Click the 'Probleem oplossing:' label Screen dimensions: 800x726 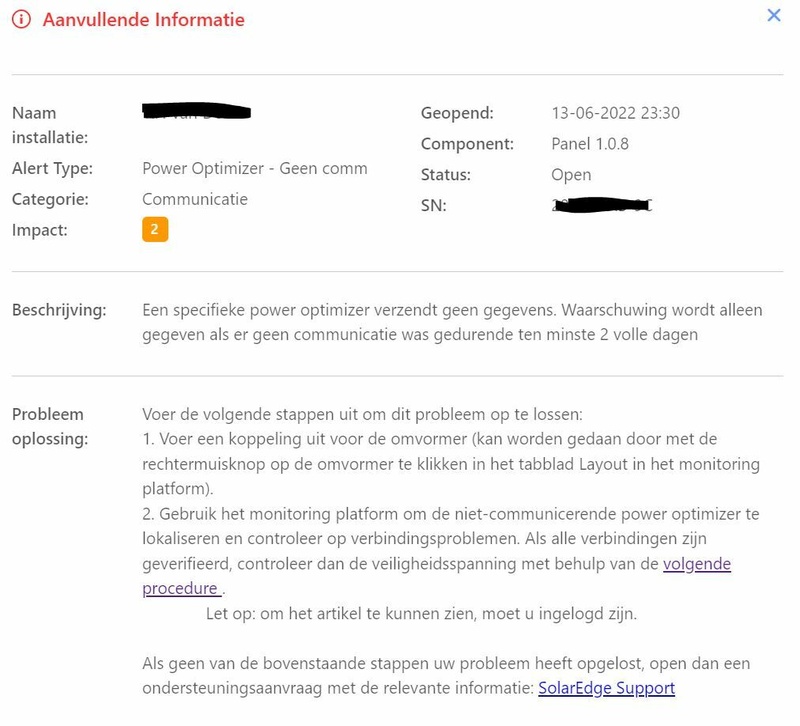[50, 426]
